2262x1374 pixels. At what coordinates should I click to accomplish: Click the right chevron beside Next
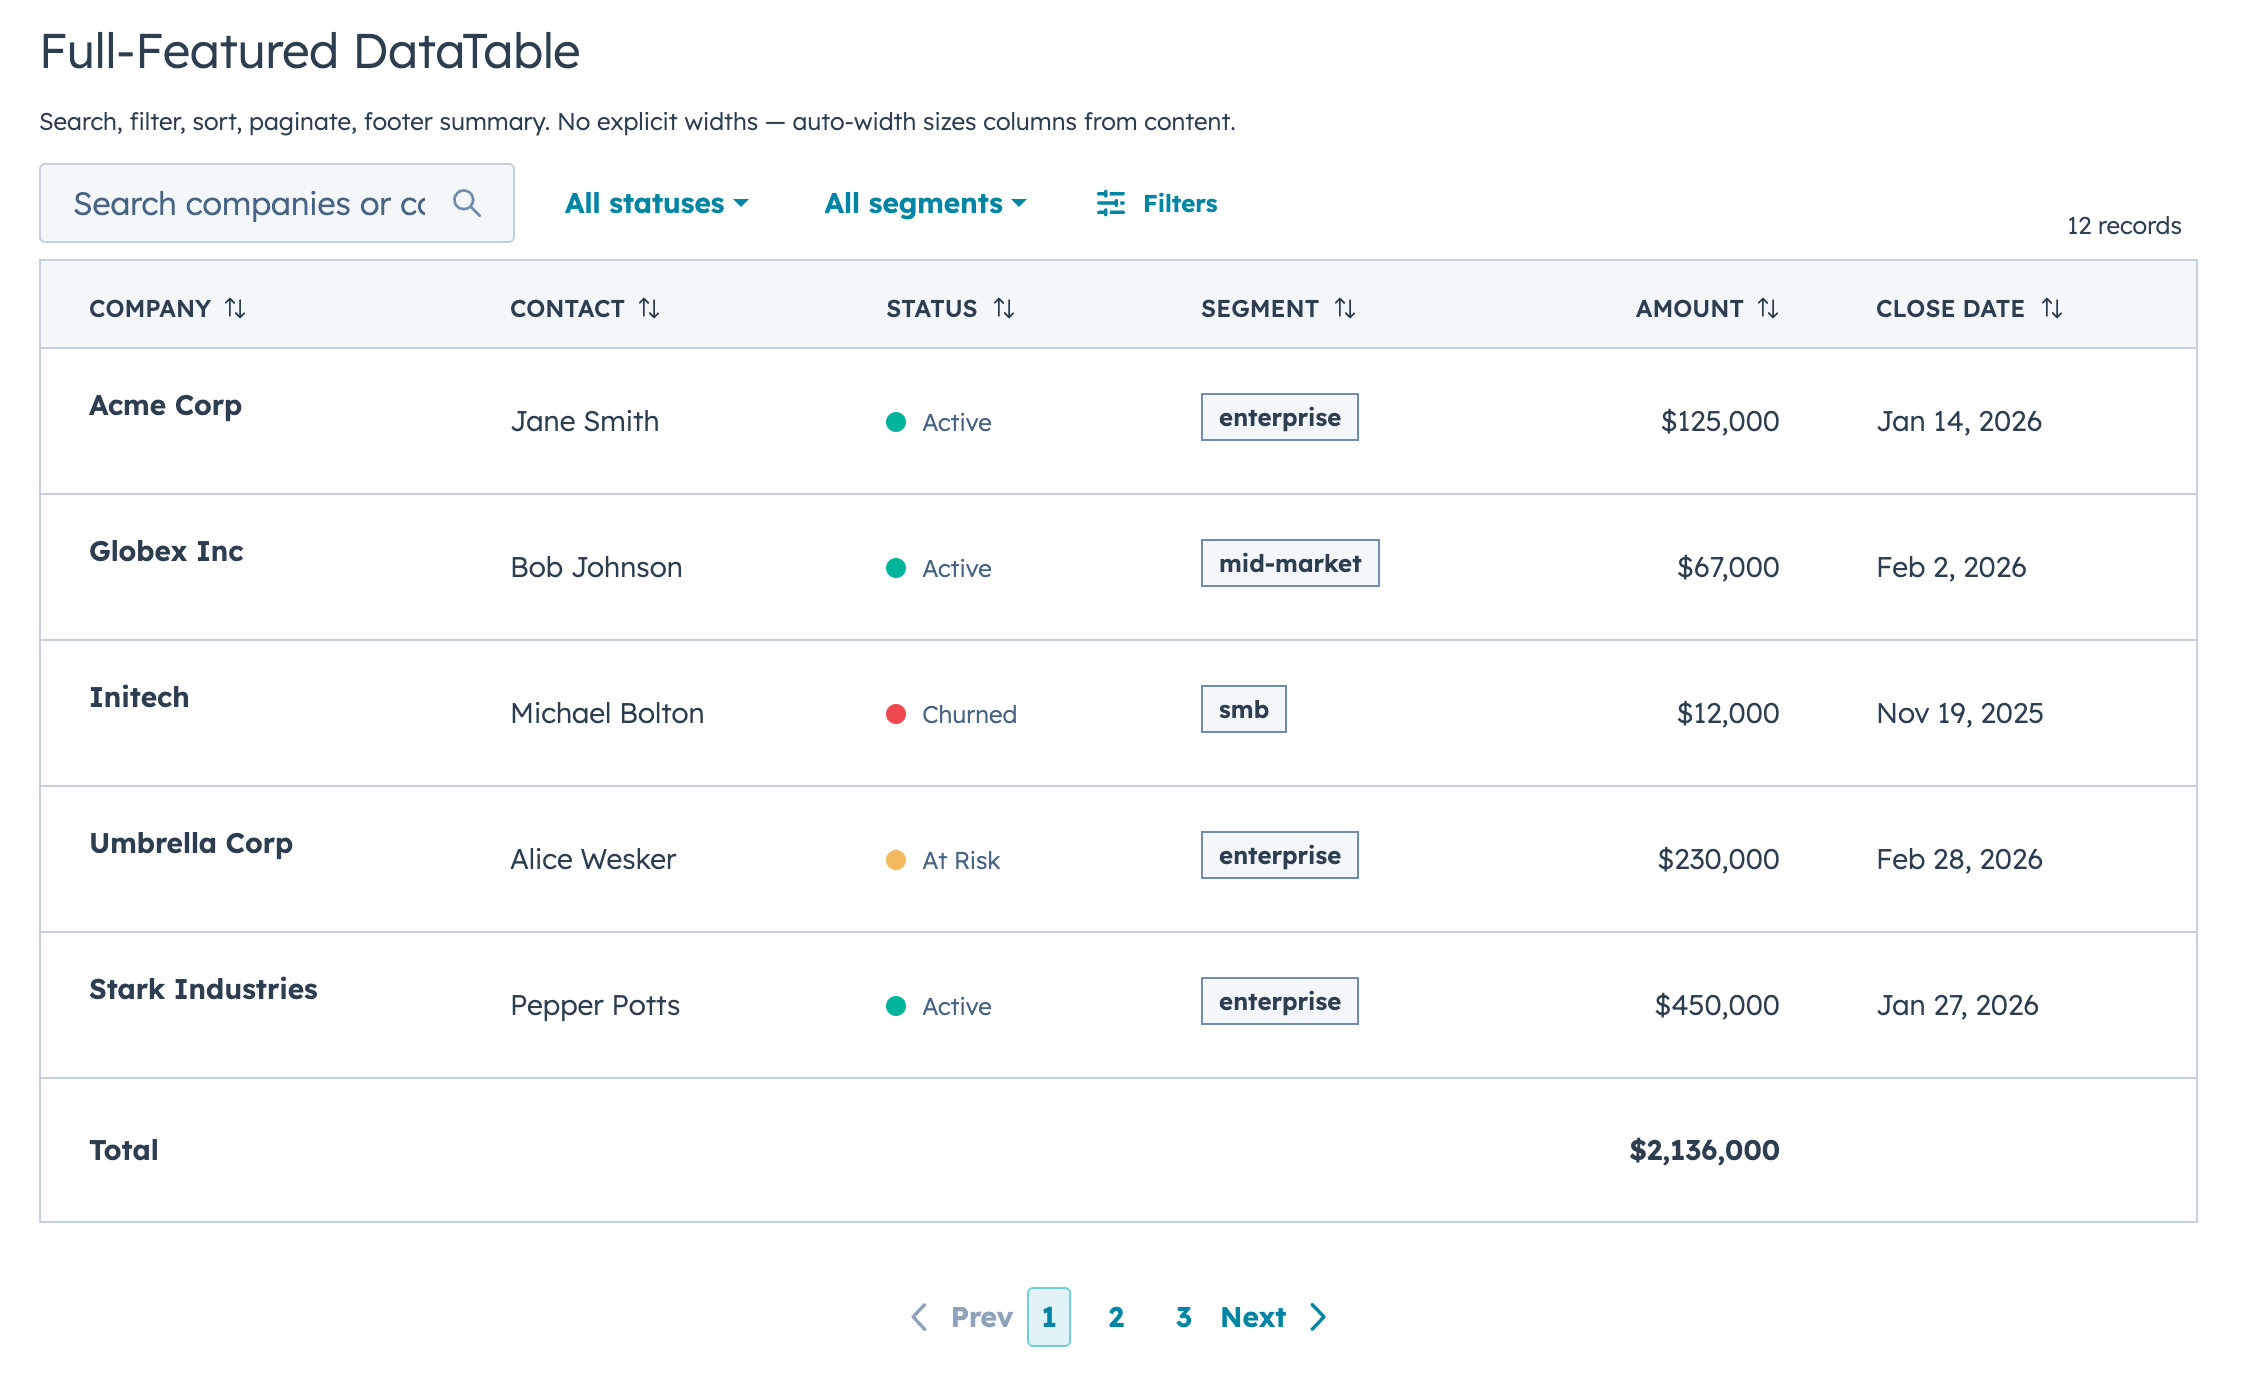(1318, 1317)
